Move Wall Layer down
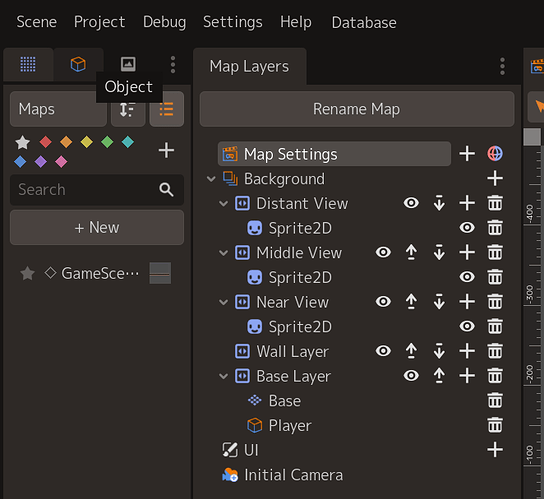Screen dimensions: 544x499 click(x=439, y=351)
